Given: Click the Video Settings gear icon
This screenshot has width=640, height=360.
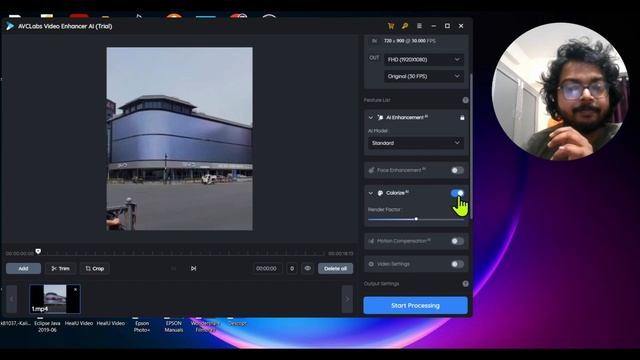Looking at the screenshot, I should coord(371,264).
